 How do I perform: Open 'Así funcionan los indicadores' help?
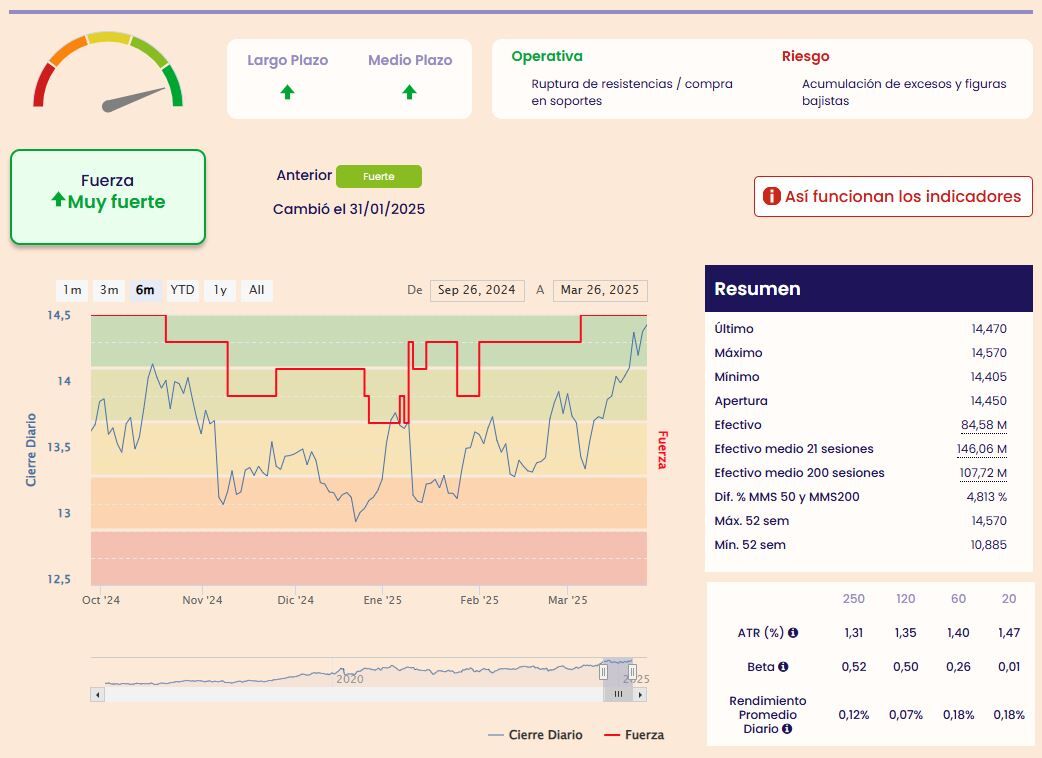[893, 197]
